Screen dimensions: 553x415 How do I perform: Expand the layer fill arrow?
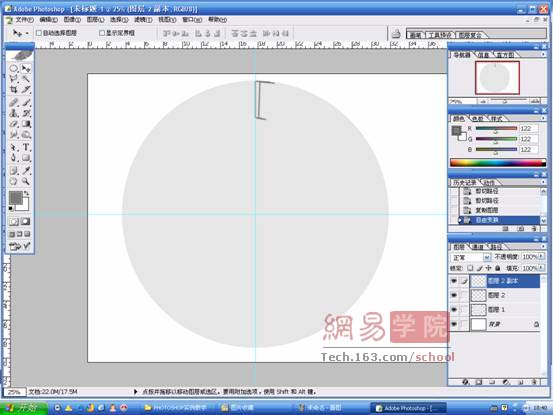(x=541, y=268)
